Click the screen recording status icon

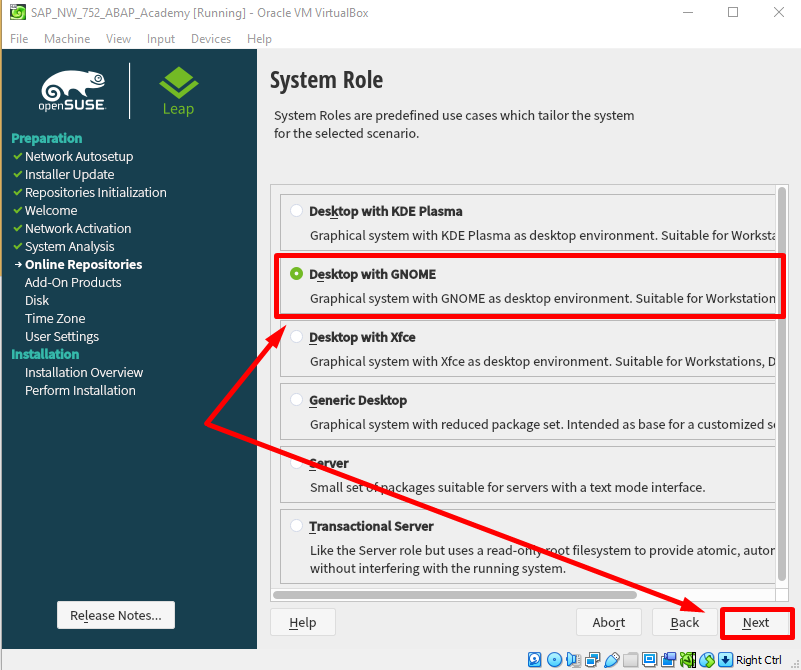click(668, 660)
